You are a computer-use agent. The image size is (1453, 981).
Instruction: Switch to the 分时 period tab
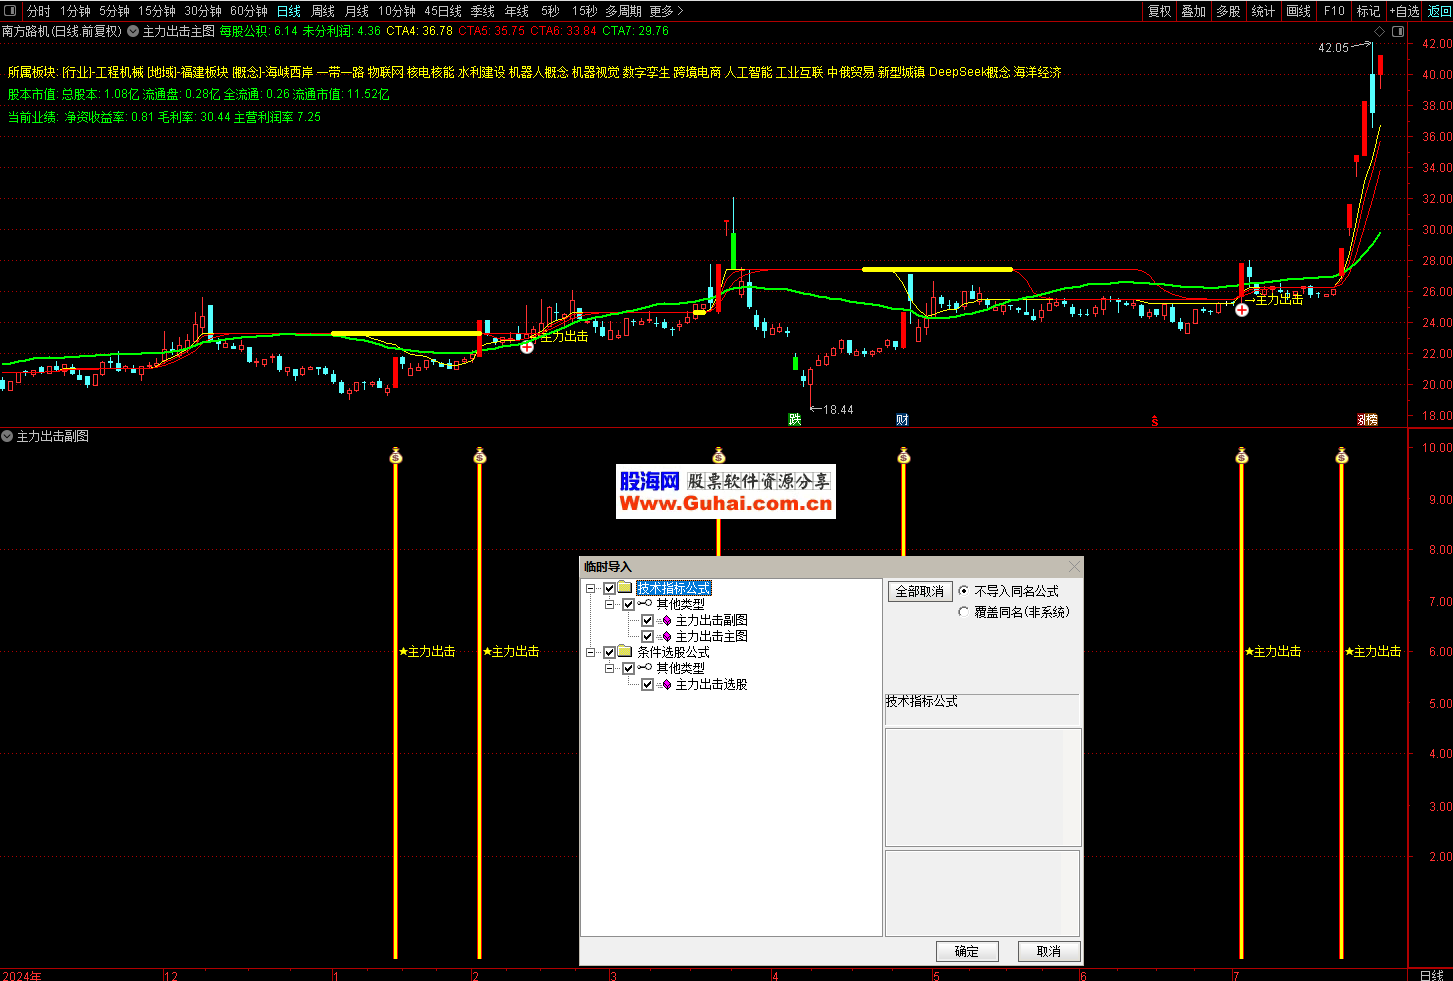(x=38, y=11)
